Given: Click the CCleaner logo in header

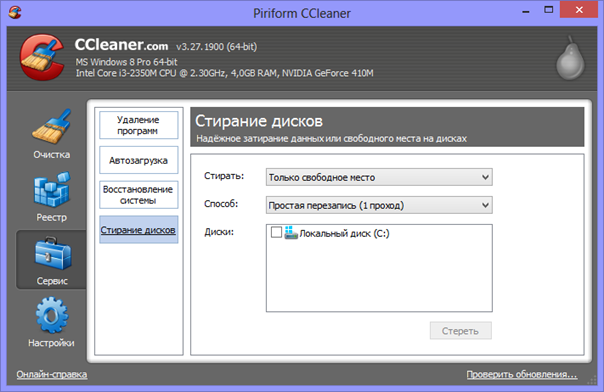Looking at the screenshot, I should (x=42, y=57).
